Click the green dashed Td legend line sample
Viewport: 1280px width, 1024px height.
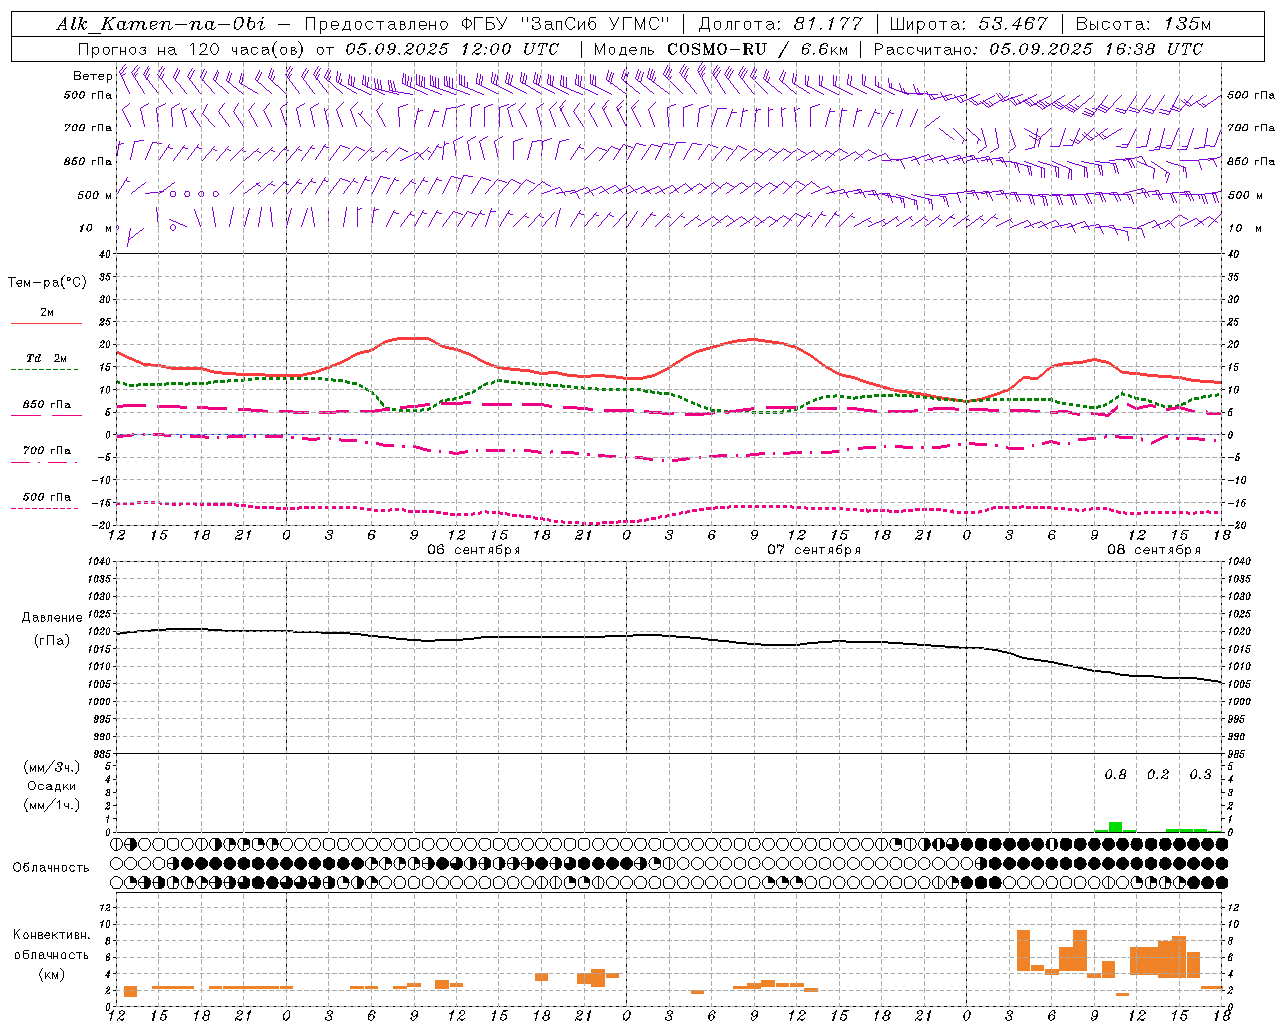point(46,369)
